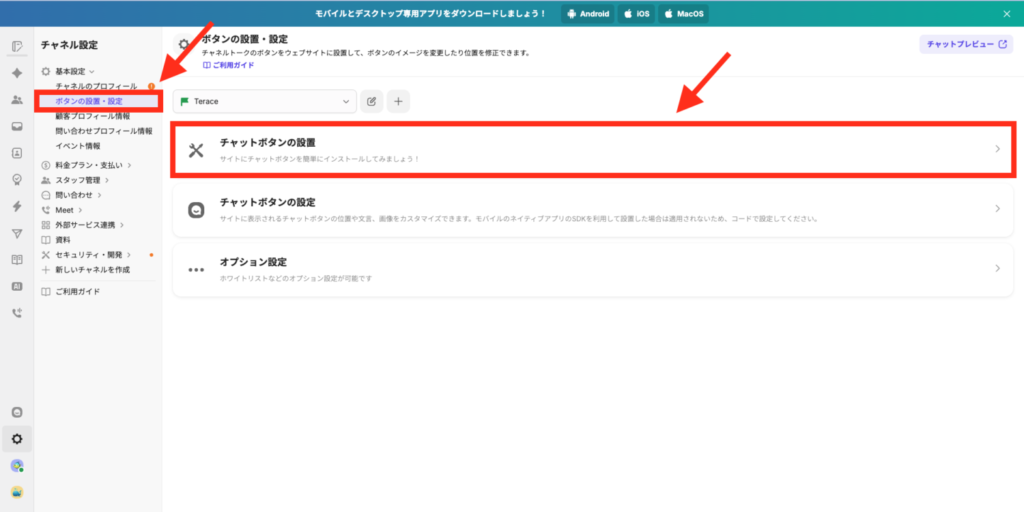Open the Terace channel dropdown
Image resolution: width=1024 pixels, height=512 pixels.
265,101
